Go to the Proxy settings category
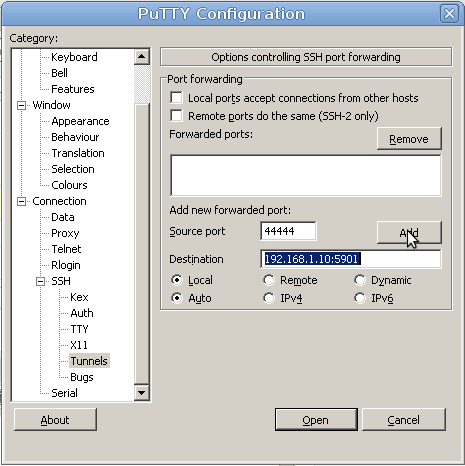 coord(65,233)
